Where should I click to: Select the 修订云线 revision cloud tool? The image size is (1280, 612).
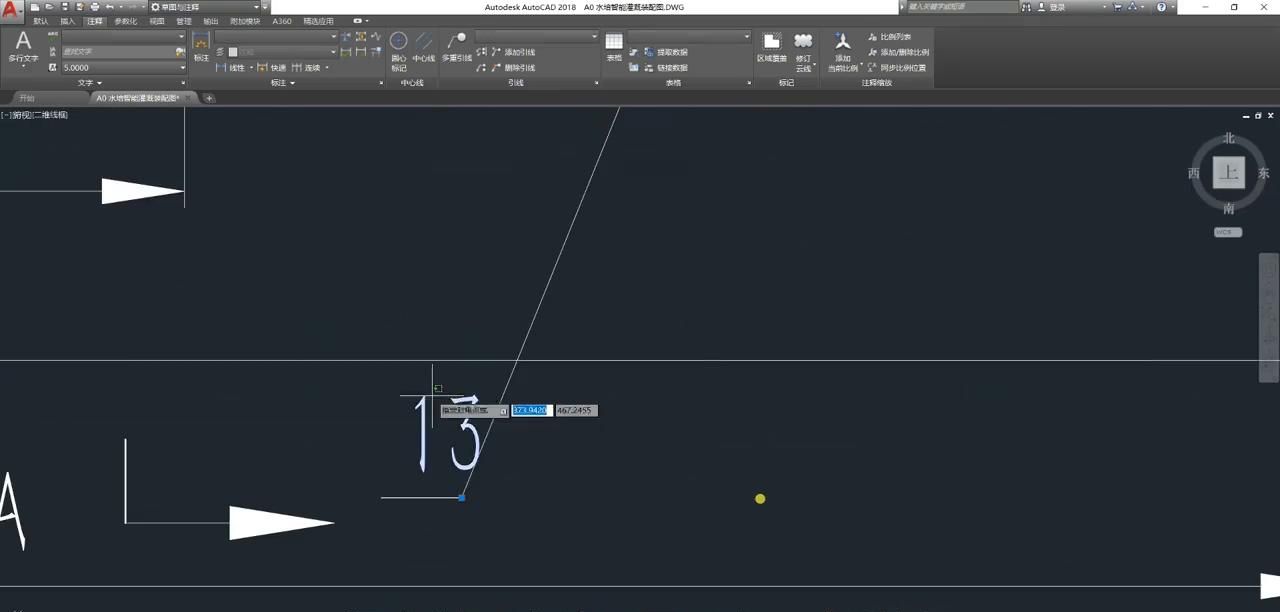click(x=803, y=47)
